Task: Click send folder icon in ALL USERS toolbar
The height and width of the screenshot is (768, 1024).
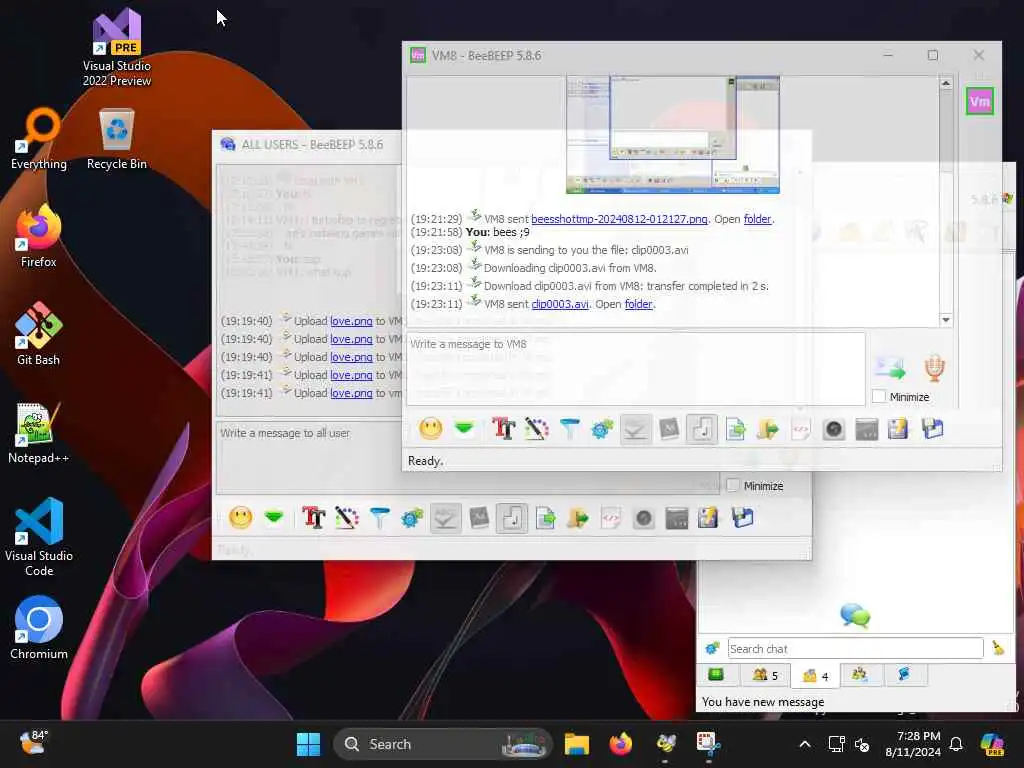Action: [578, 518]
